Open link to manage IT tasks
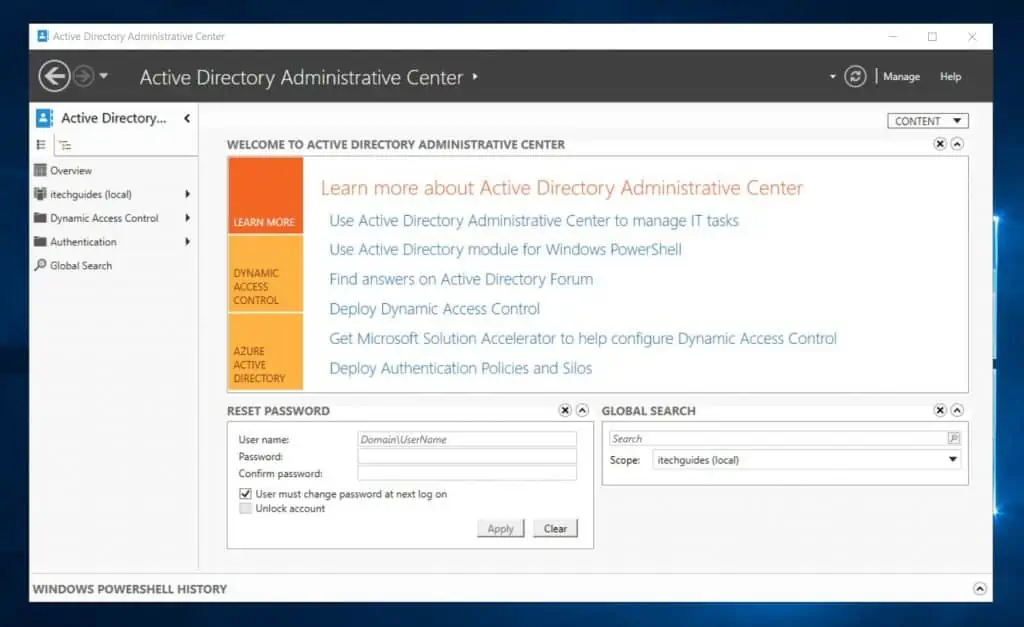This screenshot has height=627, width=1024. tap(534, 221)
